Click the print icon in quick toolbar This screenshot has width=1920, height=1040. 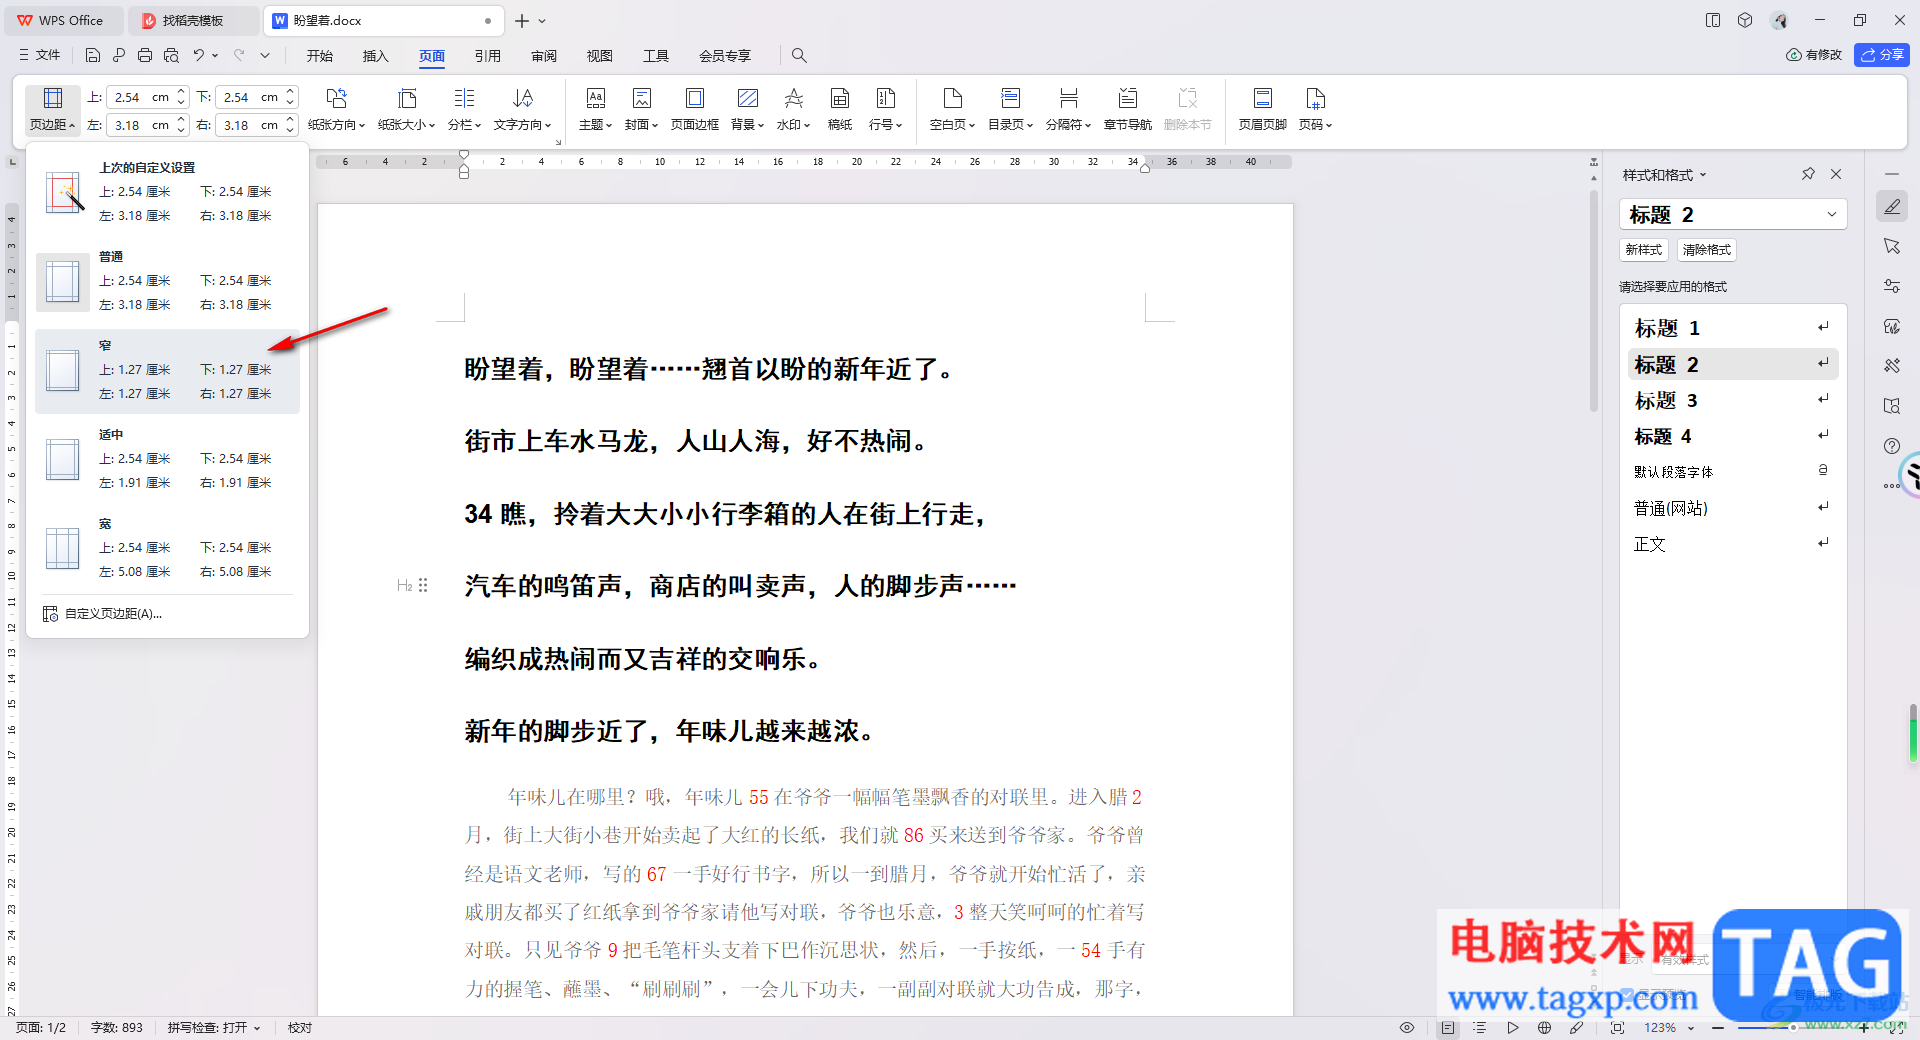point(145,56)
